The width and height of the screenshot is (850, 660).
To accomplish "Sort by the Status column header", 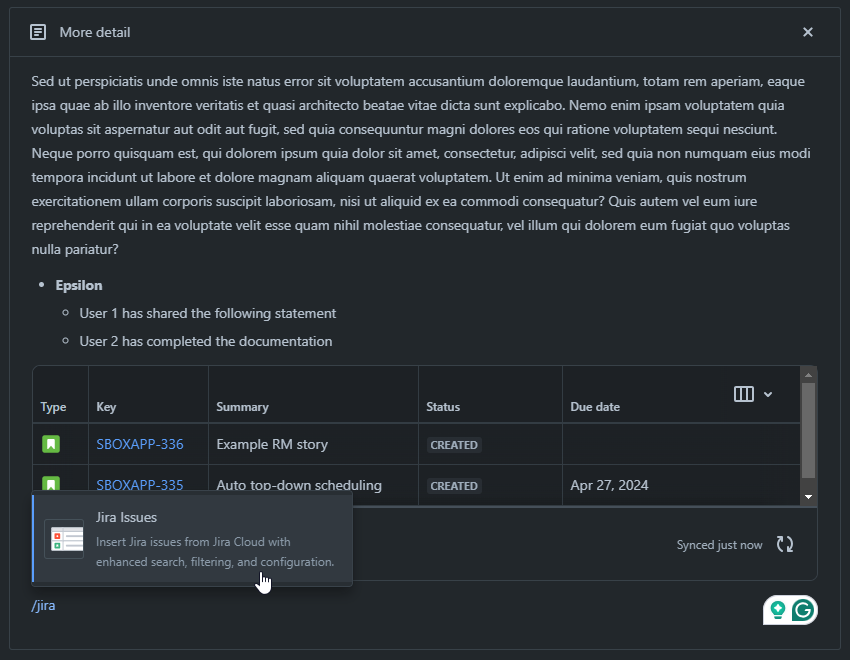I will pyautogui.click(x=443, y=407).
